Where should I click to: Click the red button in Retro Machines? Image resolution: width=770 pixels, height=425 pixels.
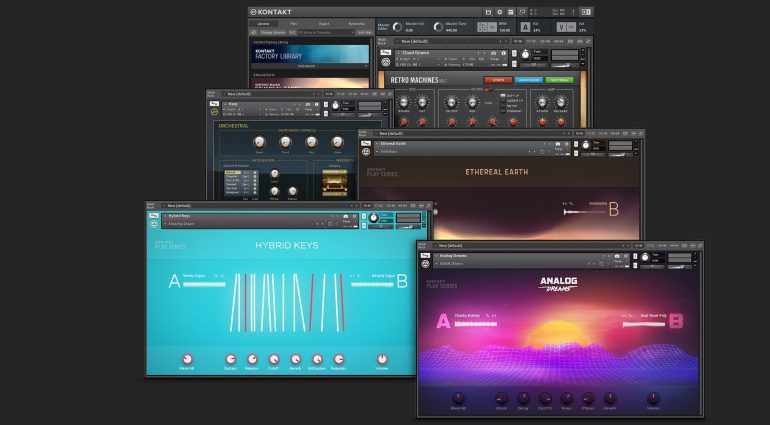coord(498,80)
